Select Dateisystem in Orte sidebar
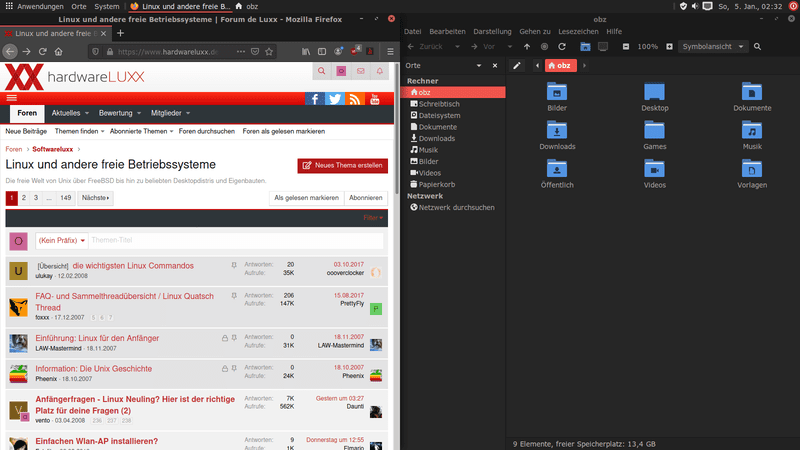Viewport: 800px width, 450px height. pyautogui.click(x=439, y=116)
